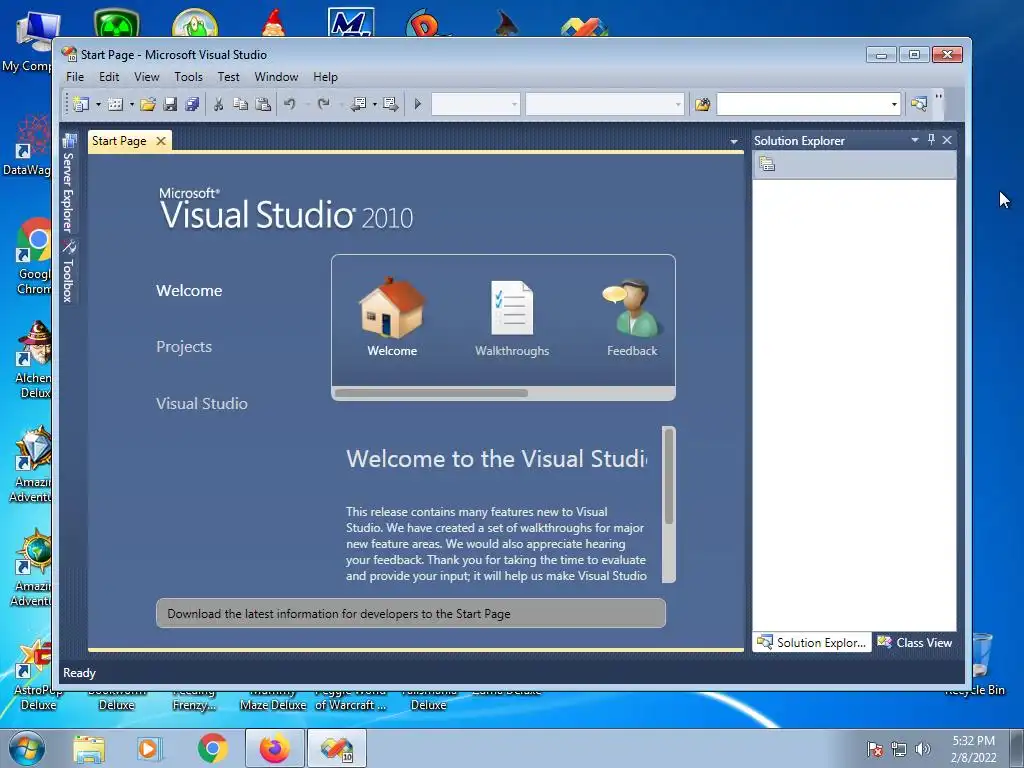Click the Properties icon in Solution Explorer panel

(x=767, y=164)
